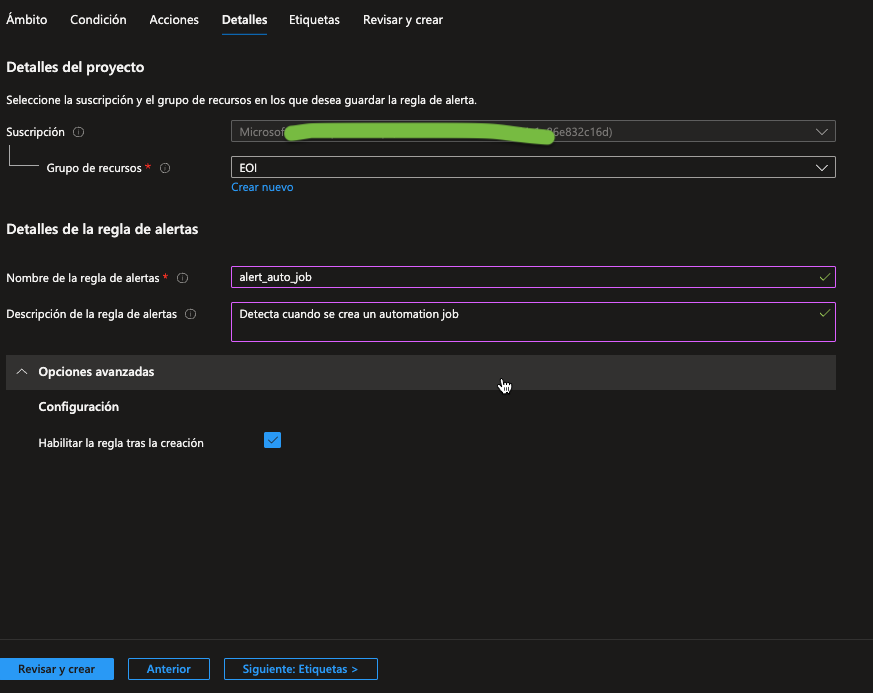Click the Opciones avanzadas collapse chevron icon
This screenshot has width=873, height=693.
pyautogui.click(x=22, y=371)
